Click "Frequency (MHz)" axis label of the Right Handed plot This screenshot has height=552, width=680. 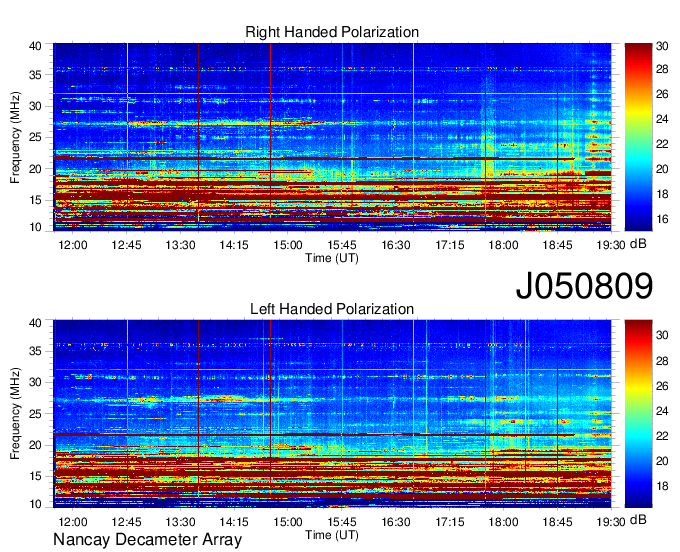(15, 137)
